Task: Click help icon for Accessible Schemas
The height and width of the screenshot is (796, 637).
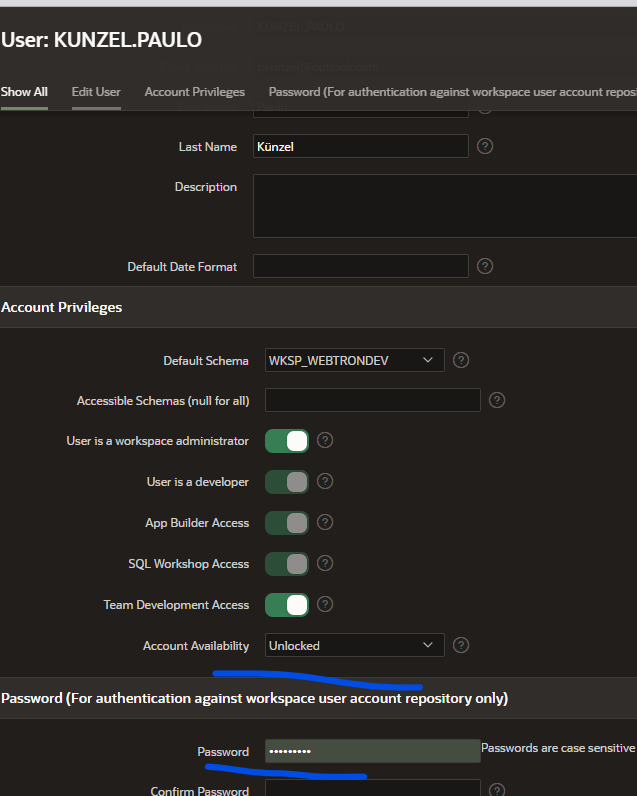Action: point(497,400)
